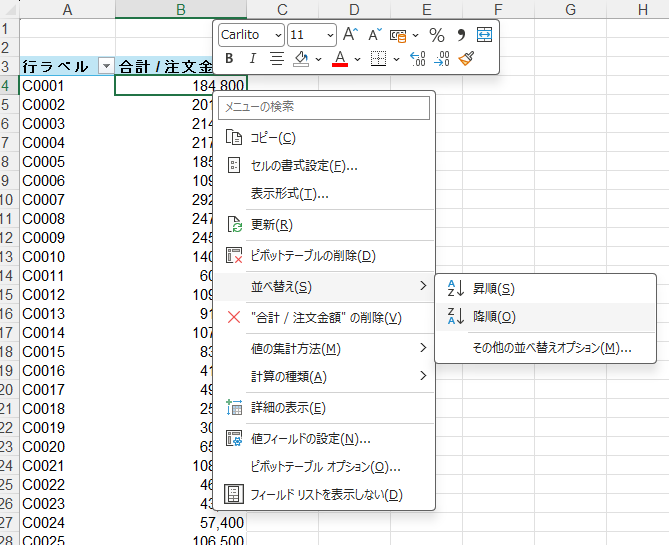Apply fill color bucket icon
Image resolution: width=669 pixels, height=545 pixels.
point(301,59)
